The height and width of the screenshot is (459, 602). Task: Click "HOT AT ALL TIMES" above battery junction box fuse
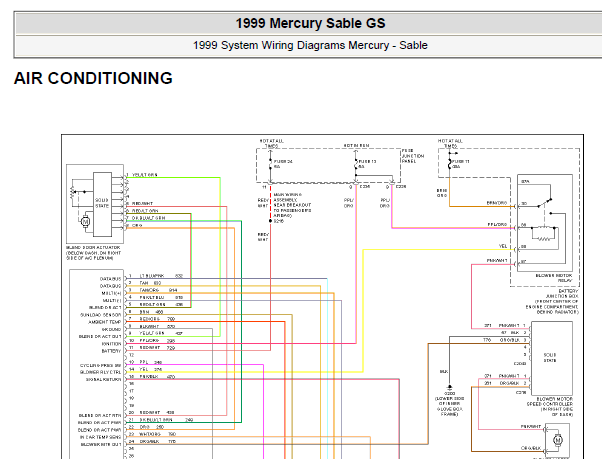[450, 144]
